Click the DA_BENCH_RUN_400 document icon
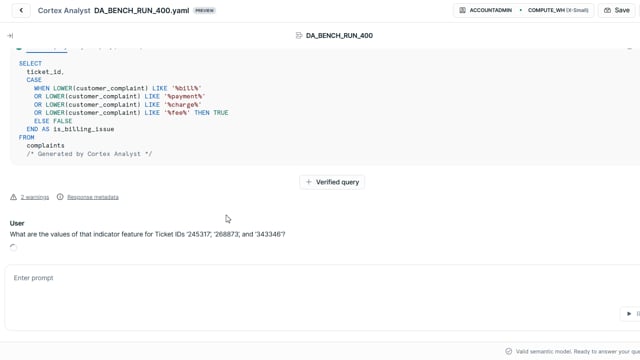 299,36
